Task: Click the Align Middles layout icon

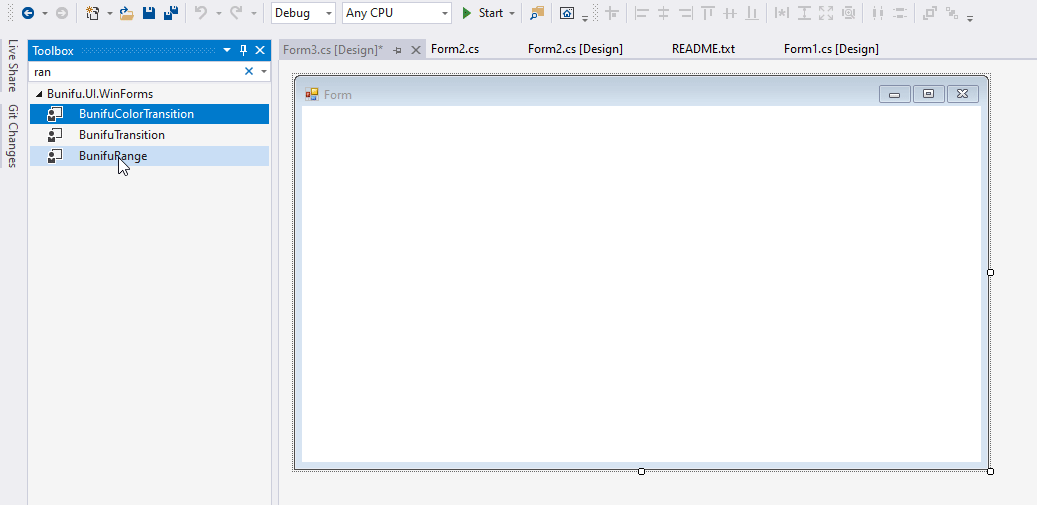Action: click(x=730, y=13)
